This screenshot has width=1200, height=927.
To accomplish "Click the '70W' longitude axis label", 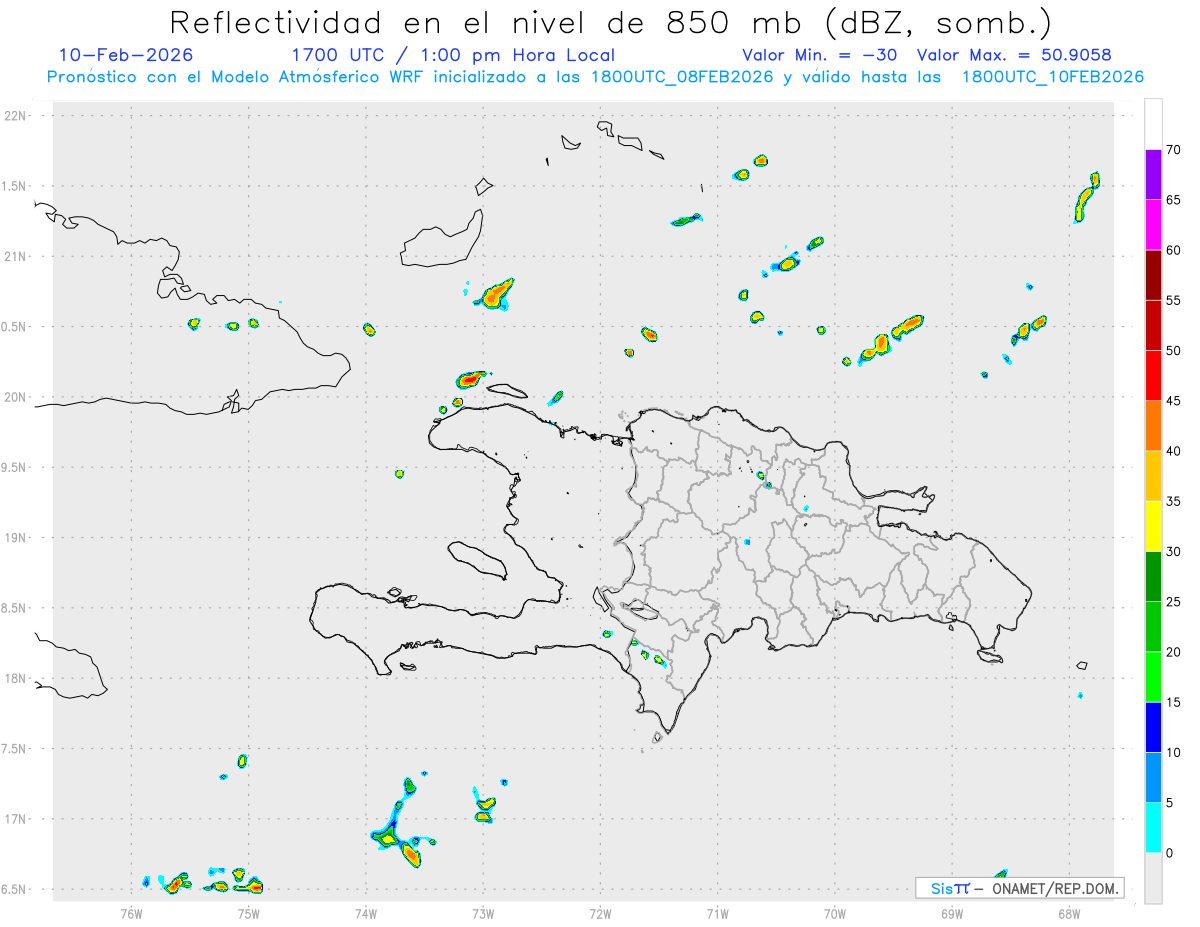I will pos(835,913).
